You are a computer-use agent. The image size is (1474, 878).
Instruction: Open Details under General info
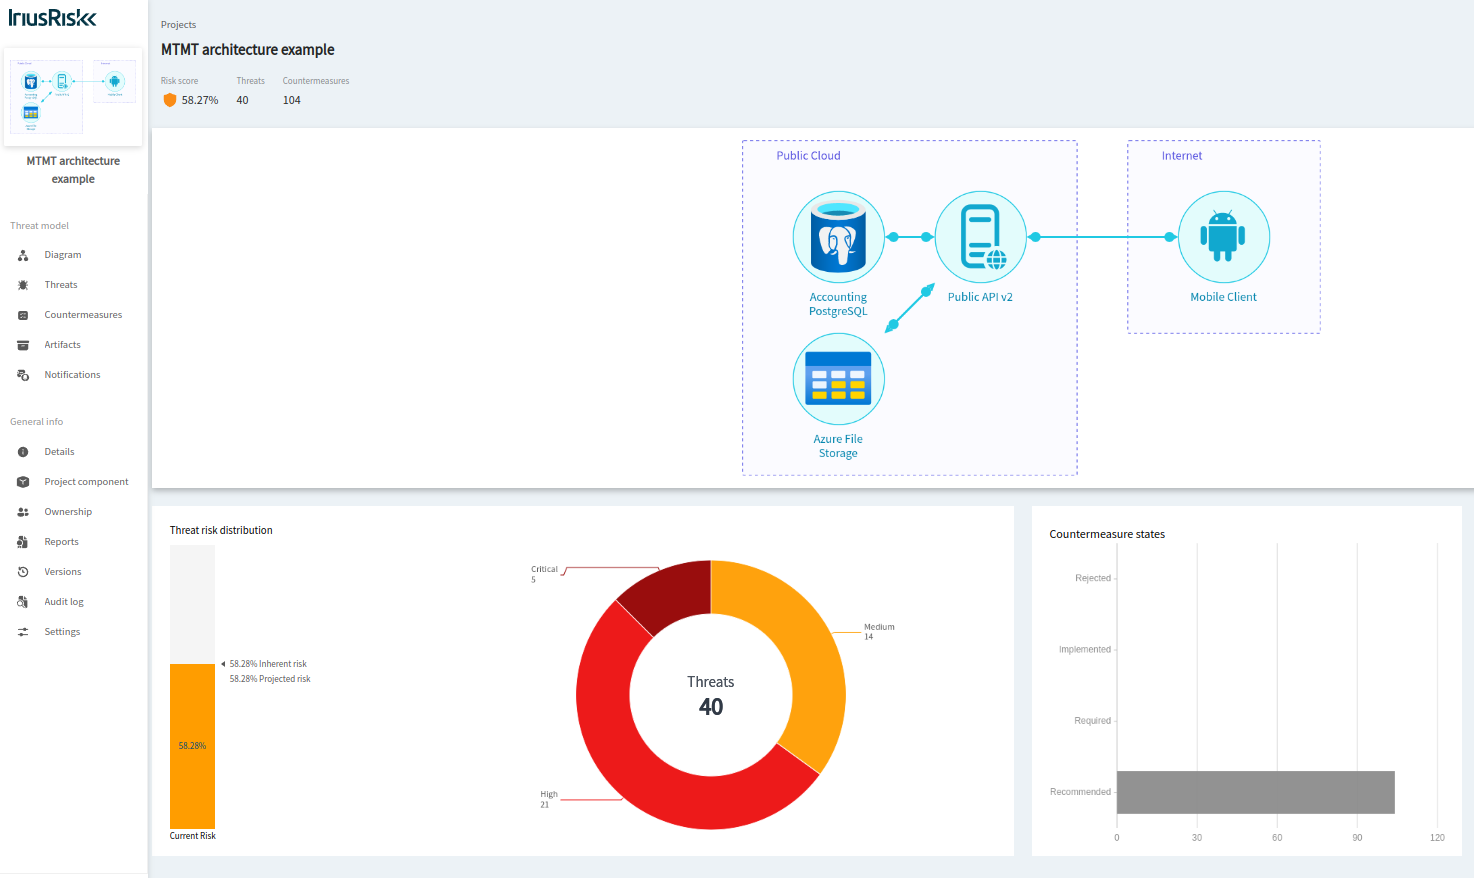pyautogui.click(x=58, y=451)
